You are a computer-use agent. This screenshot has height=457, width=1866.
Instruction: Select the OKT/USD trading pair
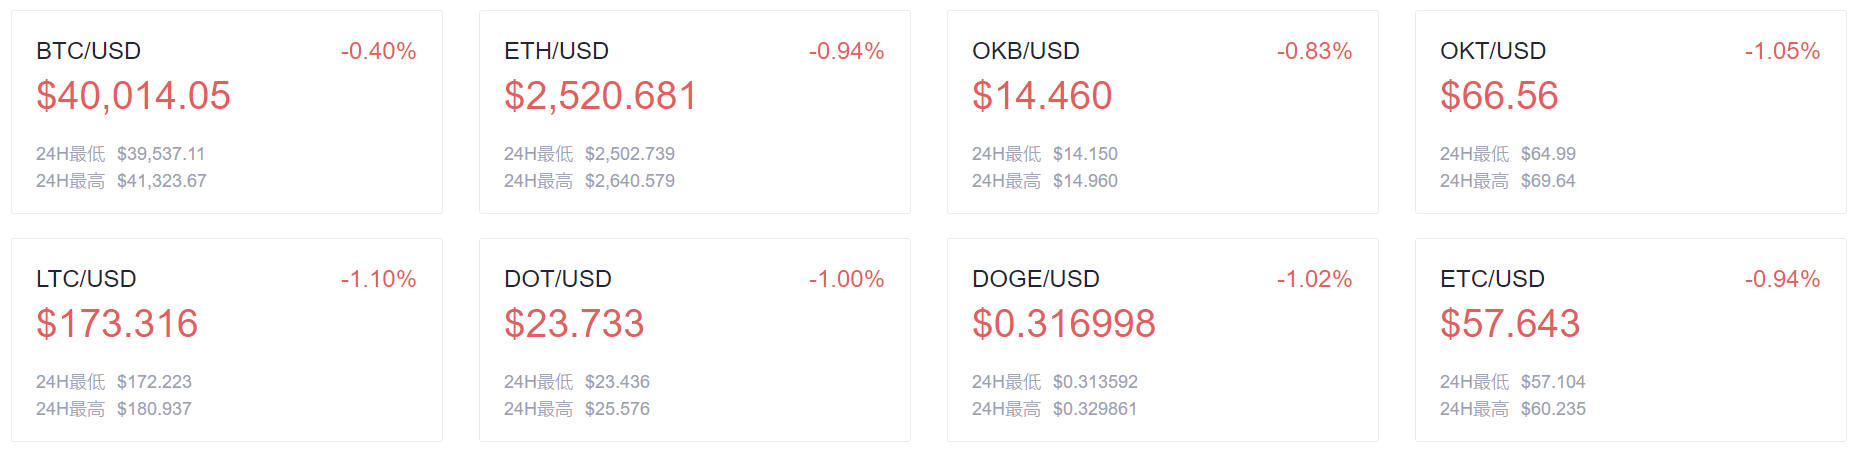[1493, 51]
